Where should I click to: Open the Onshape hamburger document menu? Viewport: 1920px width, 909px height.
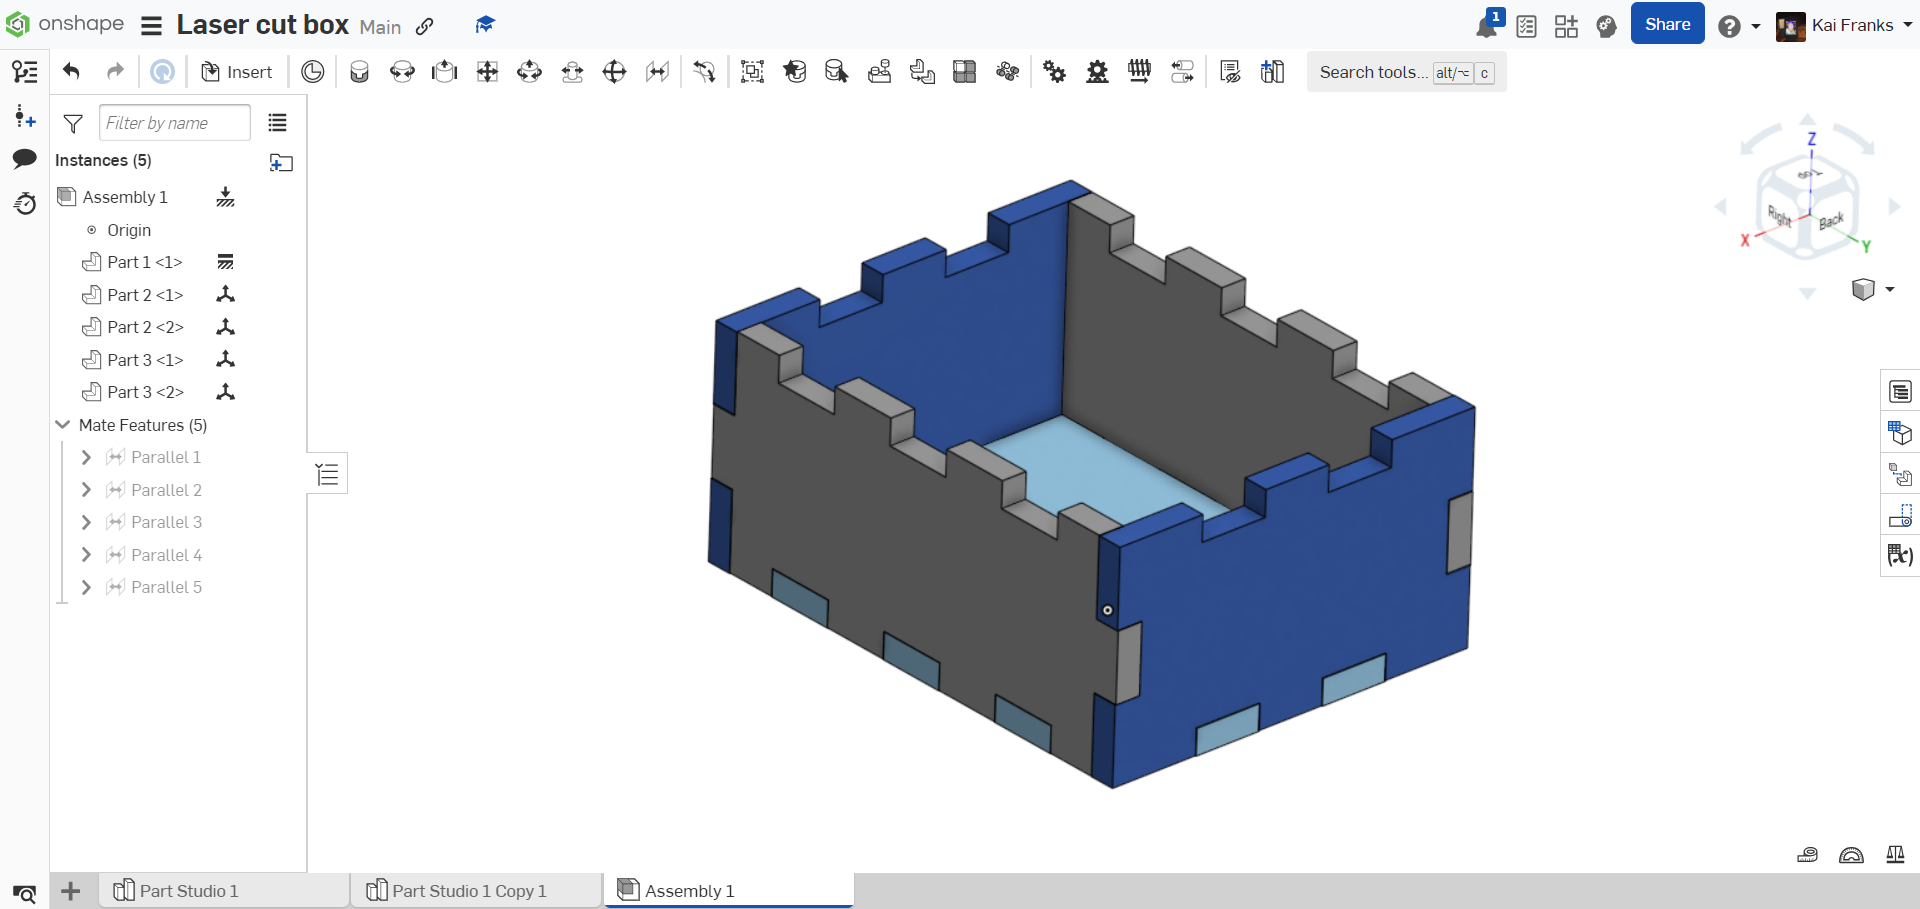151,25
